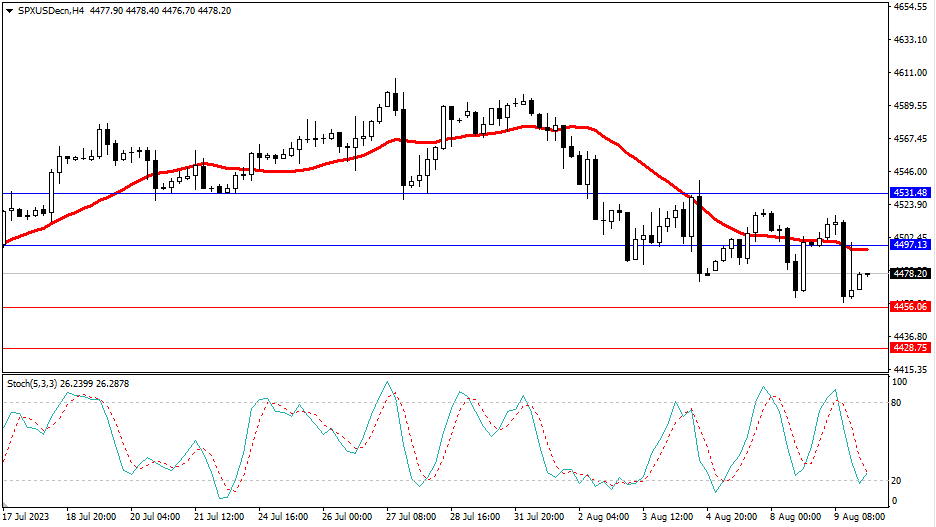Click the 4611.00 price scale value
Image resolution: width=936 pixels, height=527 pixels.
[910, 73]
